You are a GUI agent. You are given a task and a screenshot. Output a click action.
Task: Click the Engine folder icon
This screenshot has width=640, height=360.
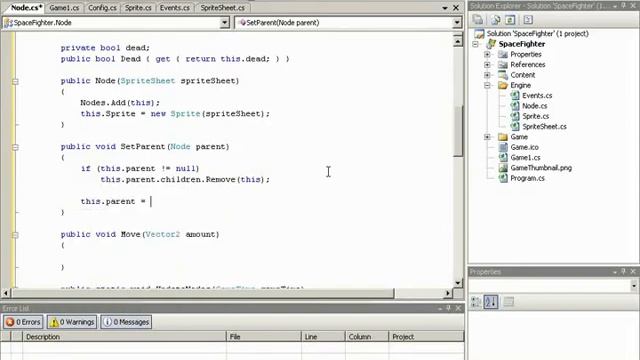click(x=503, y=85)
